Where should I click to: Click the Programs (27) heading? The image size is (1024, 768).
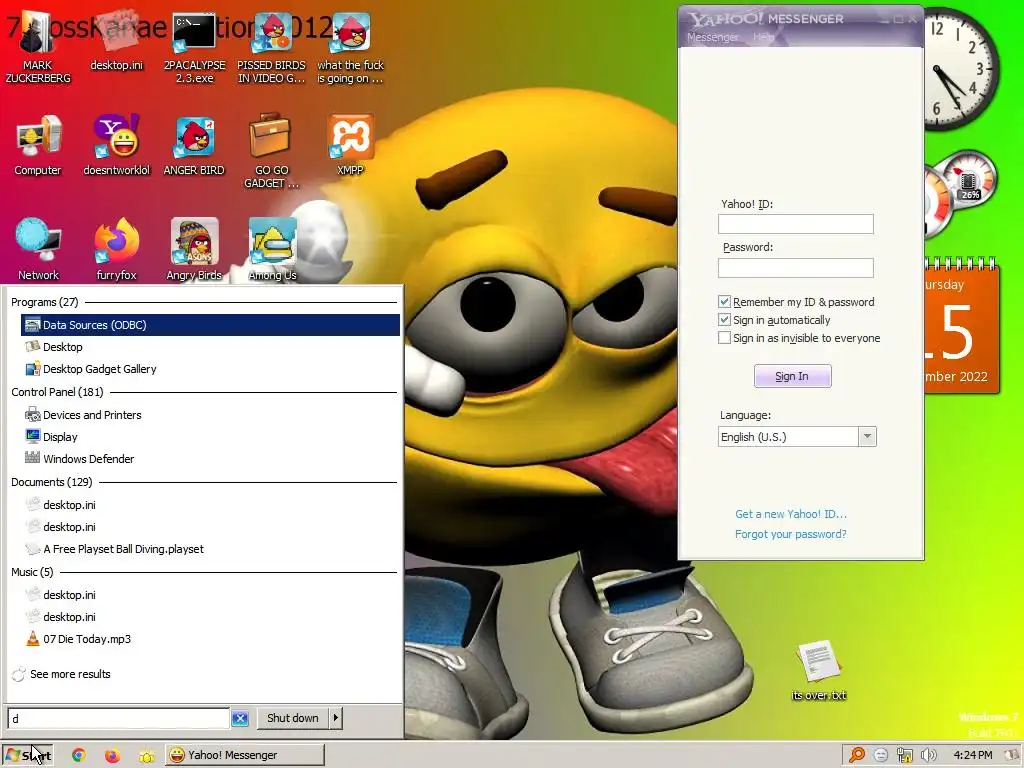pos(44,302)
